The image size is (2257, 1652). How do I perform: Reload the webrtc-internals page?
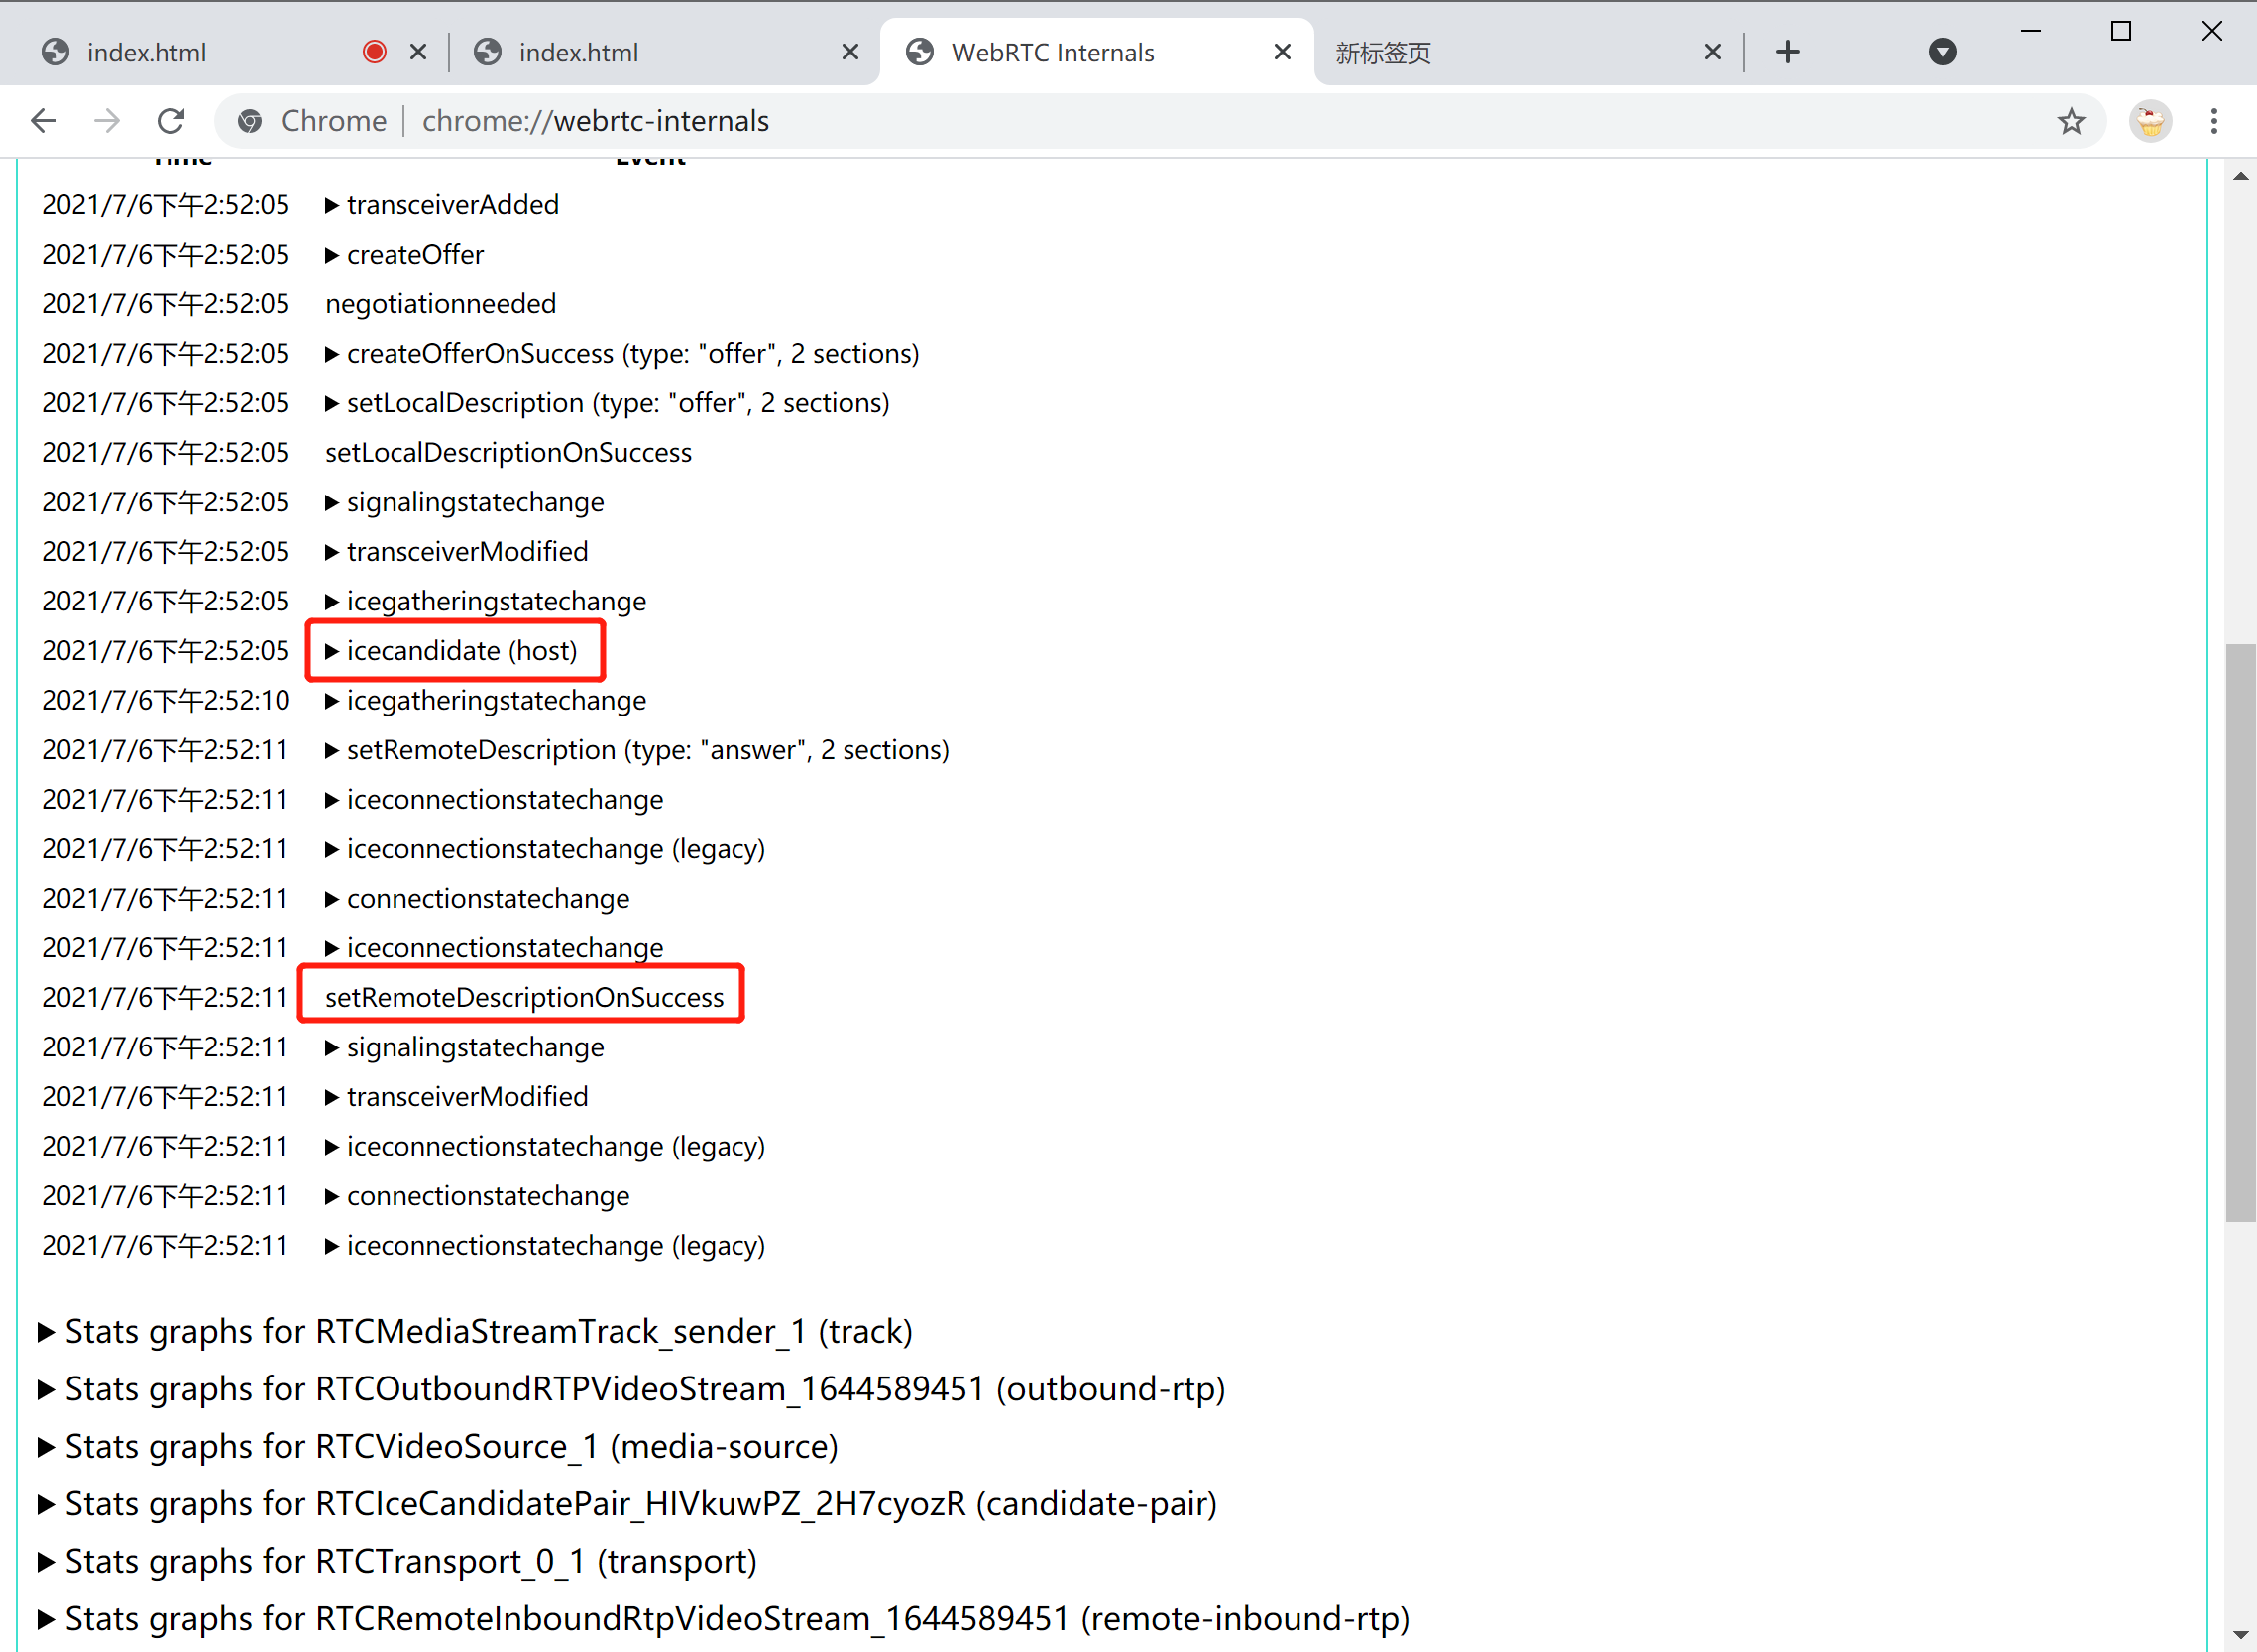pyautogui.click(x=171, y=121)
